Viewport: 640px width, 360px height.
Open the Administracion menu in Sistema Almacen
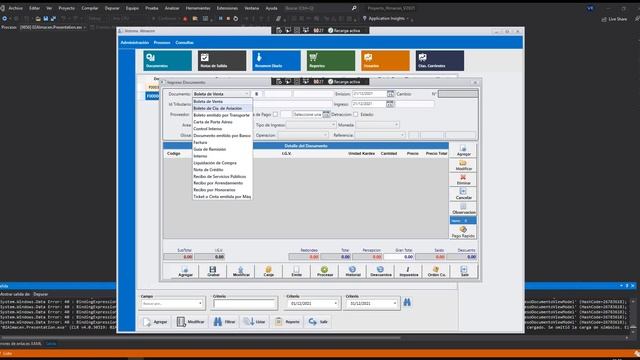click(135, 42)
